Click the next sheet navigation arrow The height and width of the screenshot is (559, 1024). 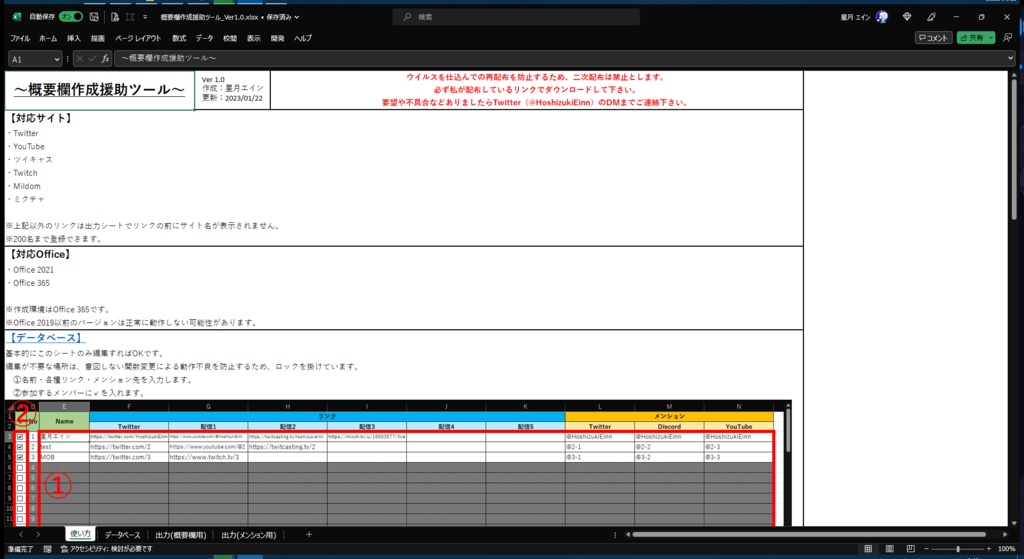point(38,535)
